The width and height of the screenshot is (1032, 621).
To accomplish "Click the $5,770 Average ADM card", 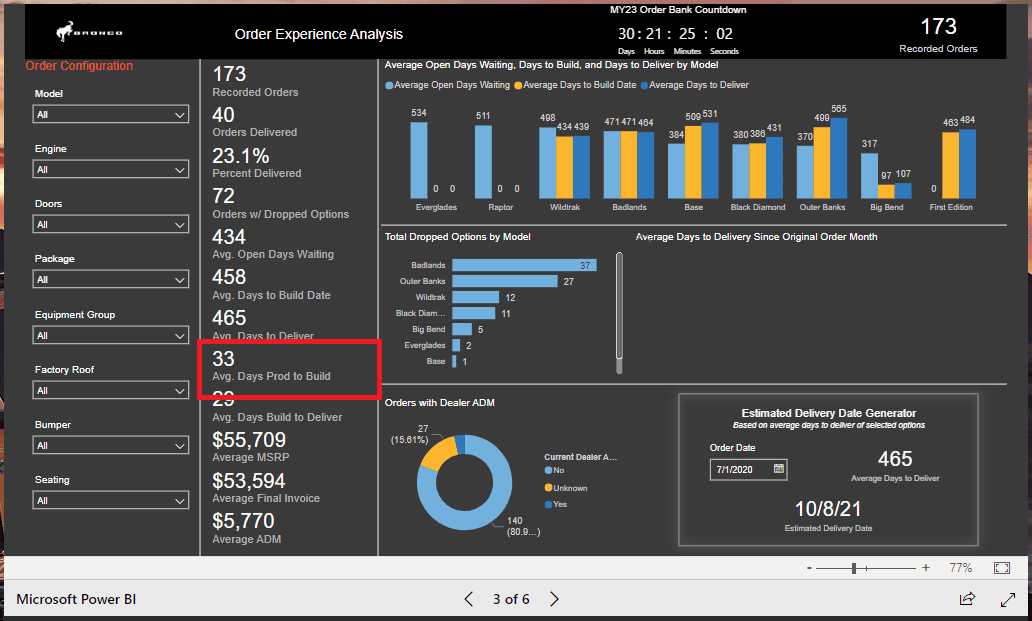I will click(247, 528).
